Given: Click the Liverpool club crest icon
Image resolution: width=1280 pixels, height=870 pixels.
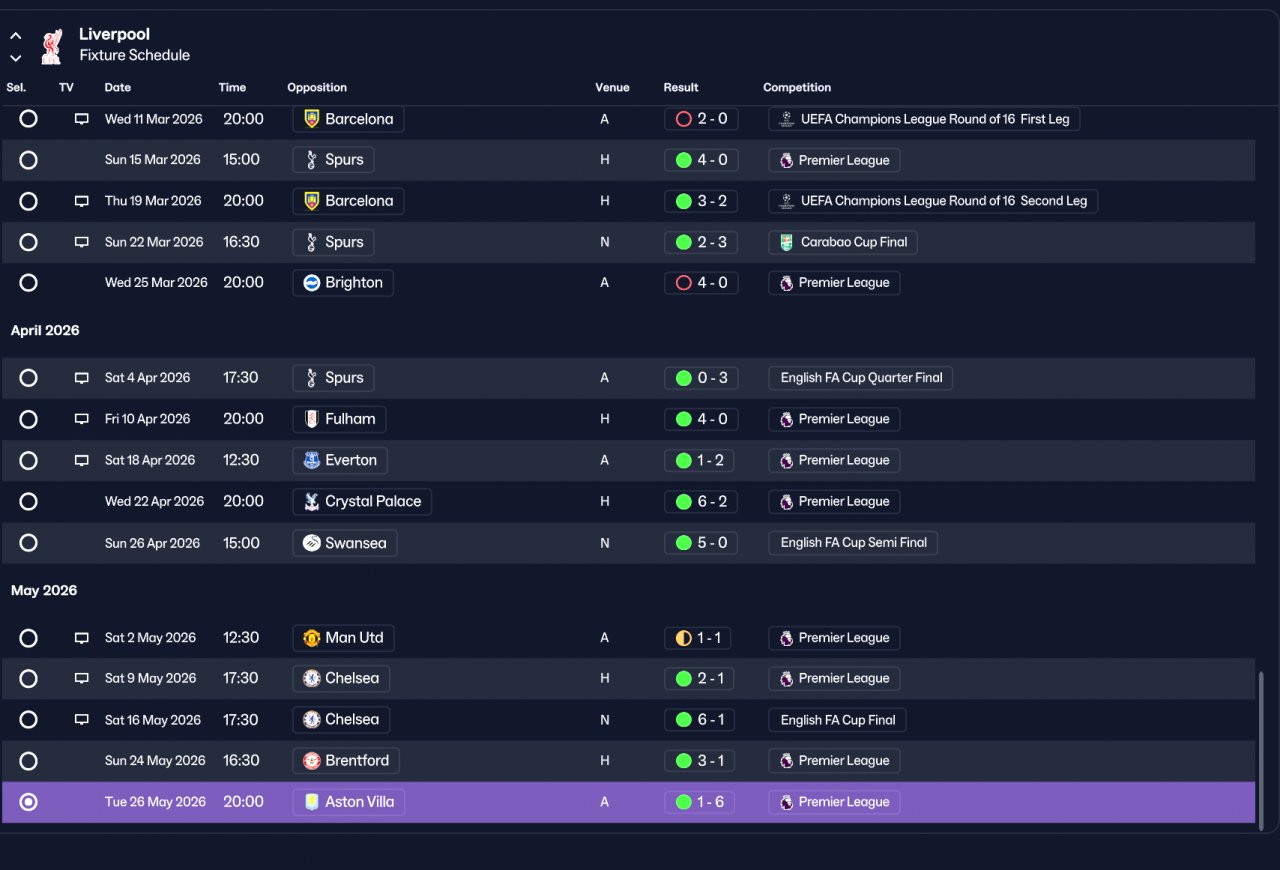Looking at the screenshot, I should pyautogui.click(x=51, y=45).
